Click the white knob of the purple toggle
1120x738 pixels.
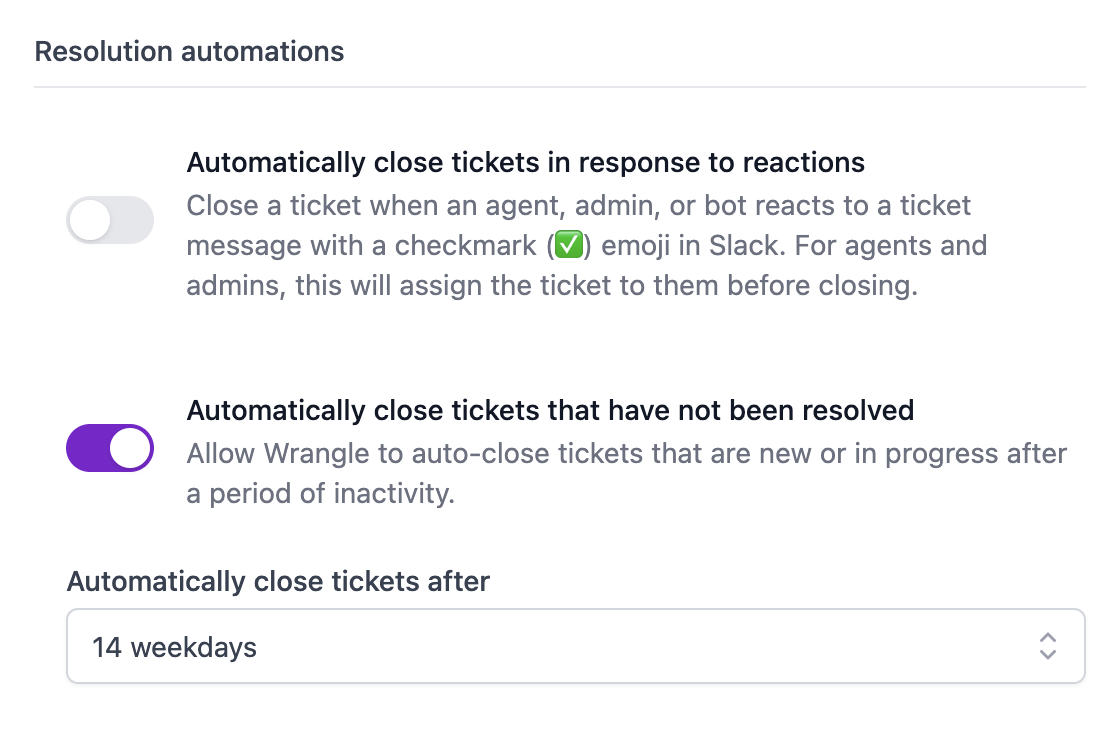(130, 448)
